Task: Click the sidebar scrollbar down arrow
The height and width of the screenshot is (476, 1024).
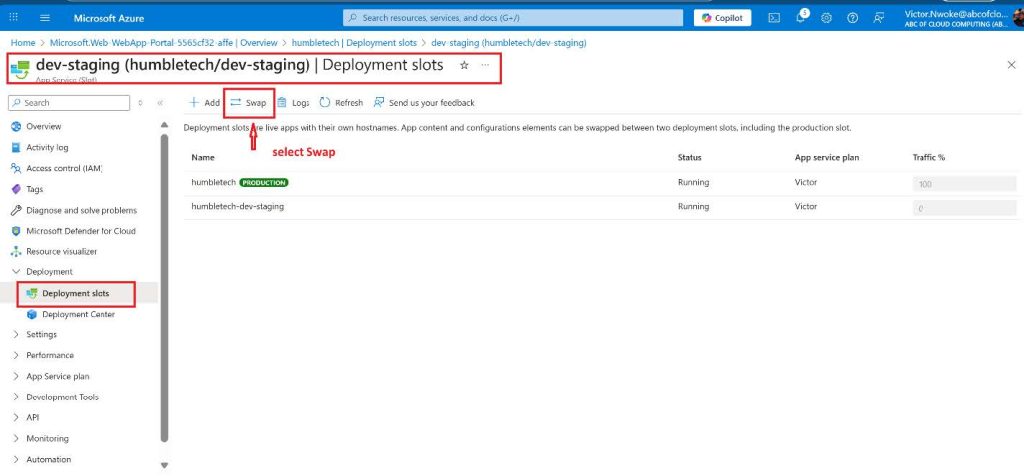Action: (x=165, y=466)
